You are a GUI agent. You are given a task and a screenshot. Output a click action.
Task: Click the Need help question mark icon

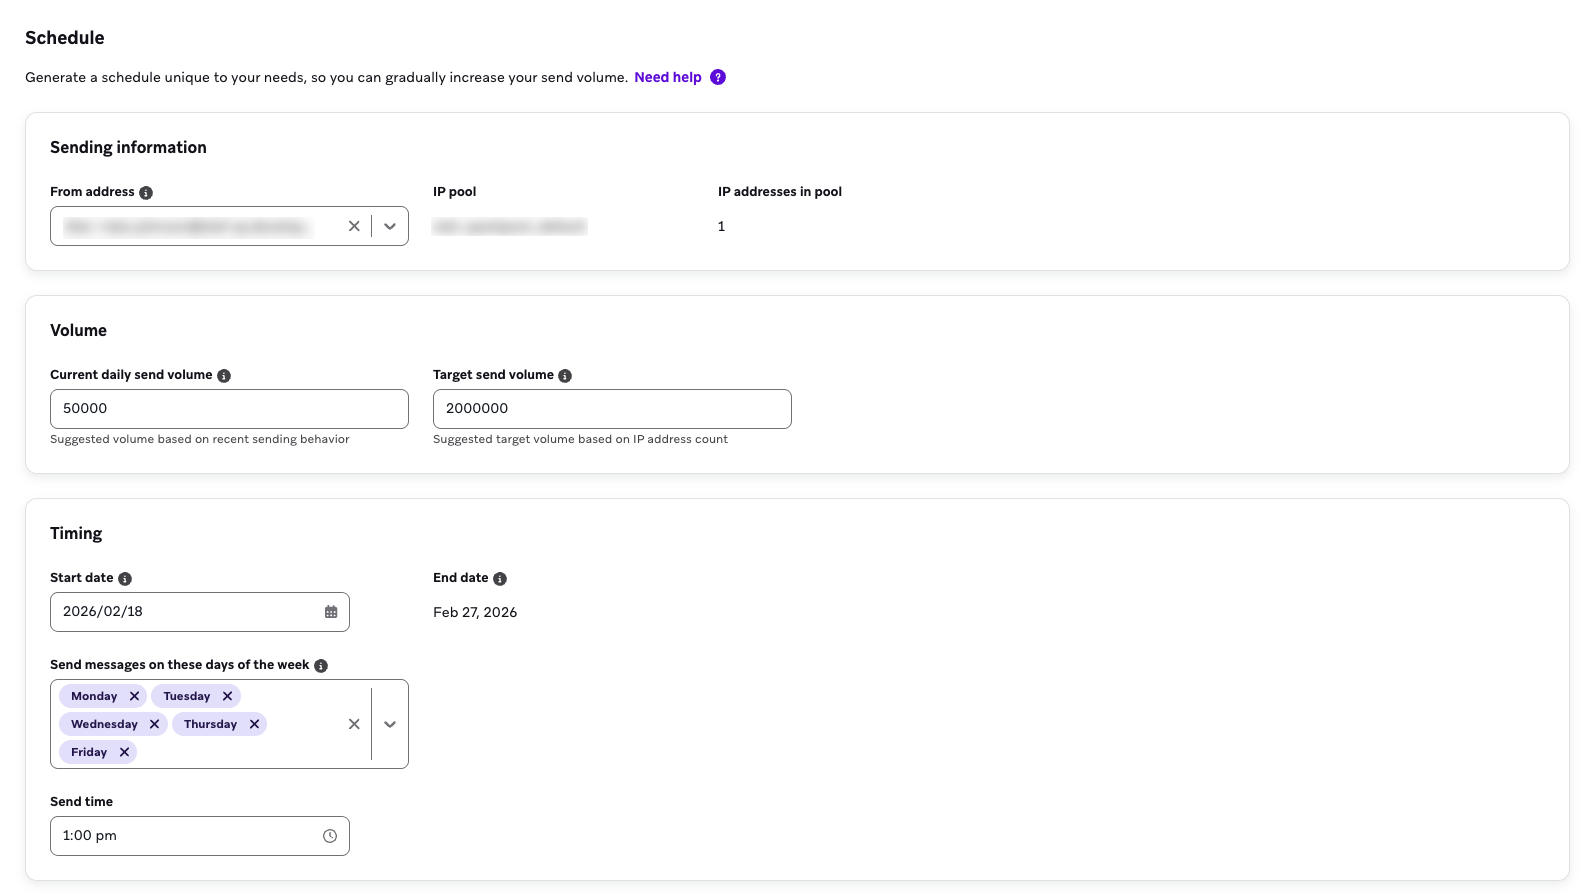(x=717, y=77)
